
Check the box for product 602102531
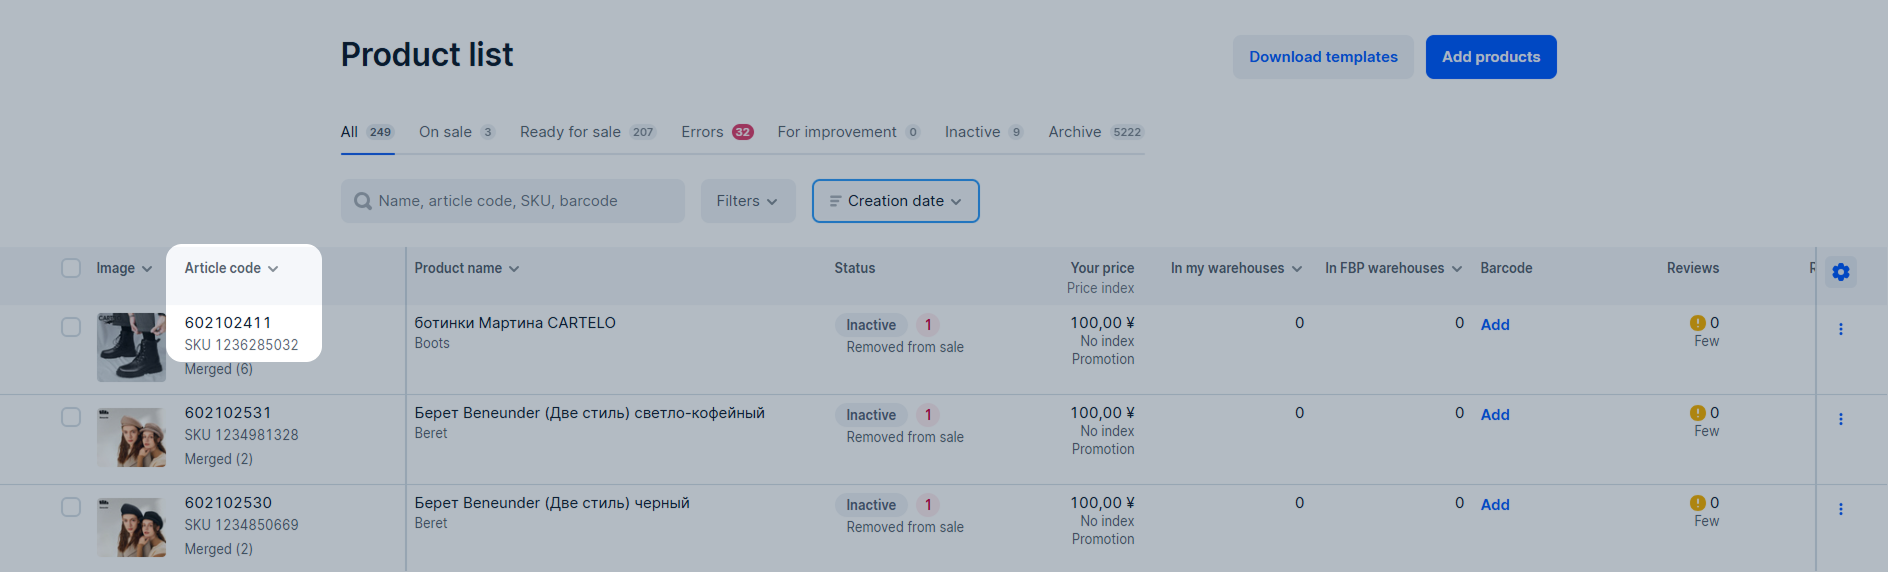pos(71,417)
